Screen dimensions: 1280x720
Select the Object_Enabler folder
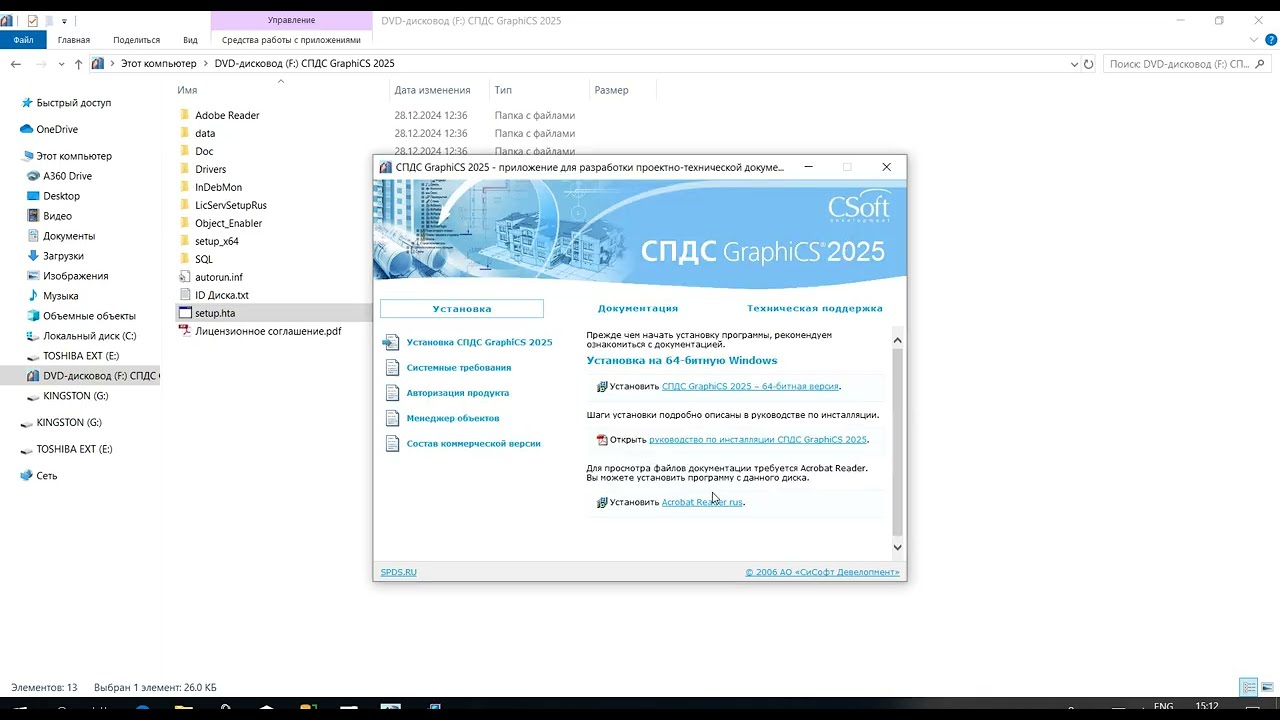(x=228, y=224)
